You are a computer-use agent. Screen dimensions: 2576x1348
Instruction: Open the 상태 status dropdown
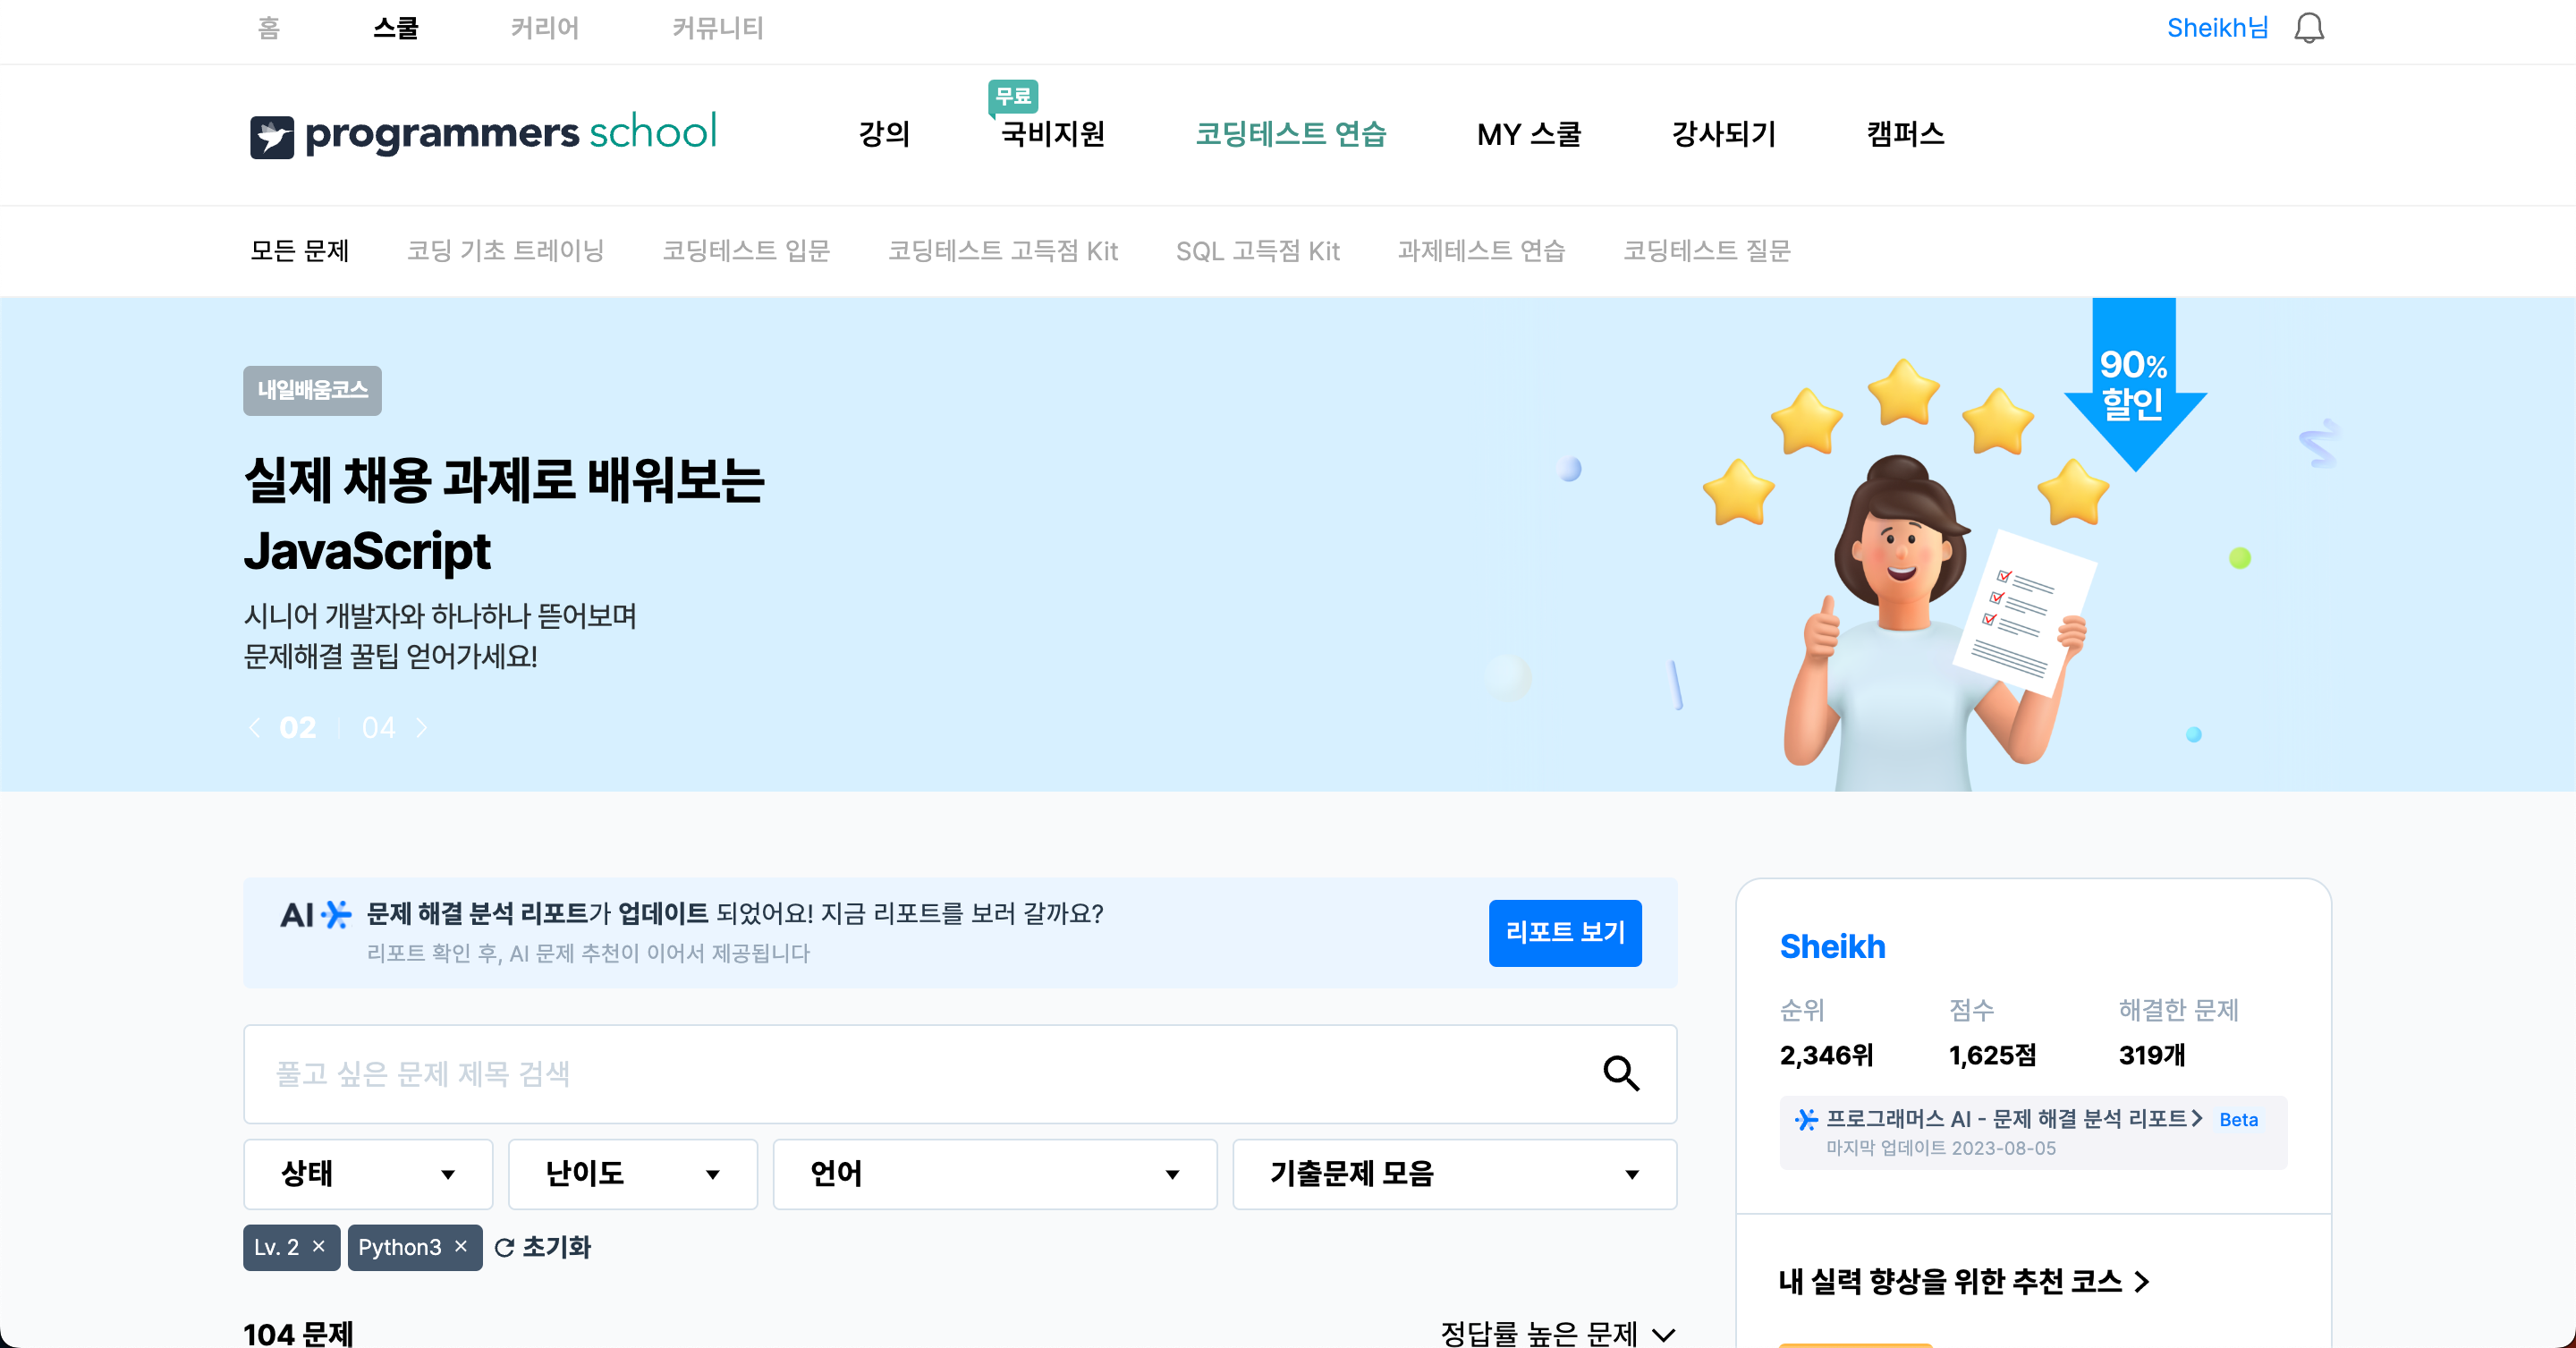coord(367,1173)
